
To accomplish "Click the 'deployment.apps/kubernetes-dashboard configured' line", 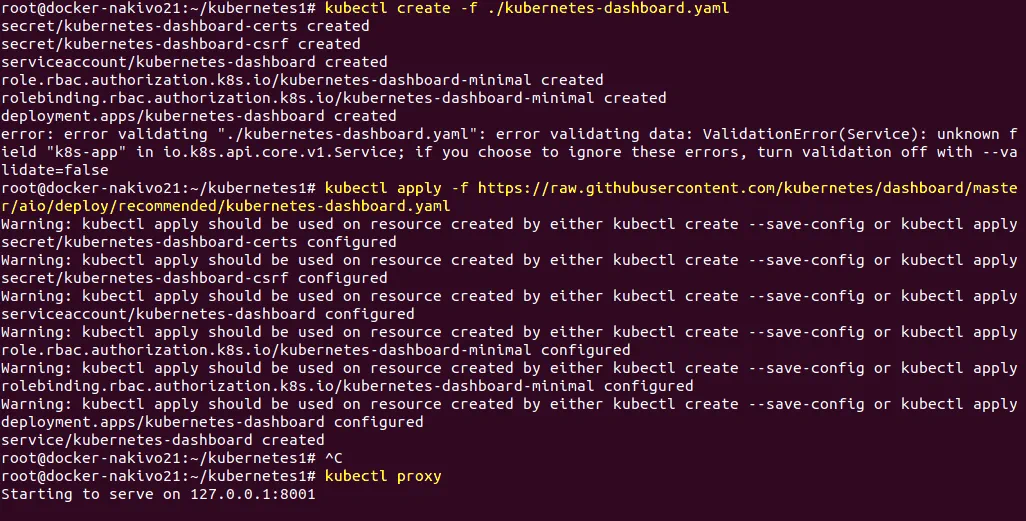I will click(x=212, y=422).
